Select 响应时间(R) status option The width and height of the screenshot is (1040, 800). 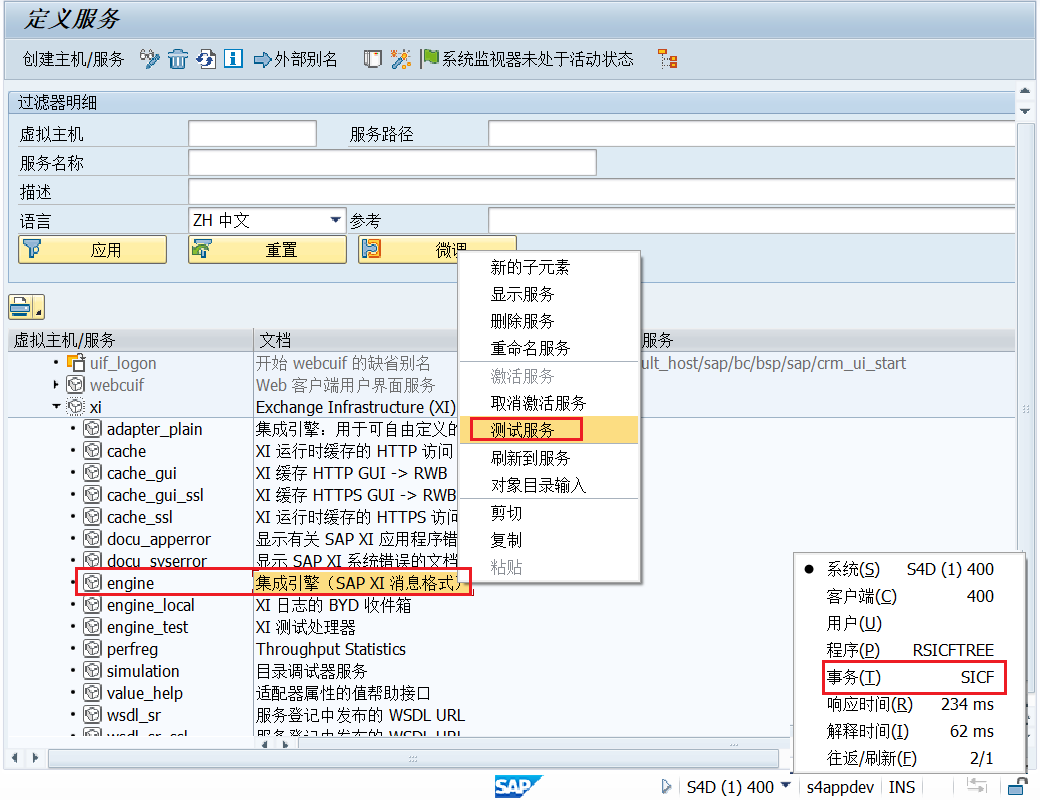(909, 704)
